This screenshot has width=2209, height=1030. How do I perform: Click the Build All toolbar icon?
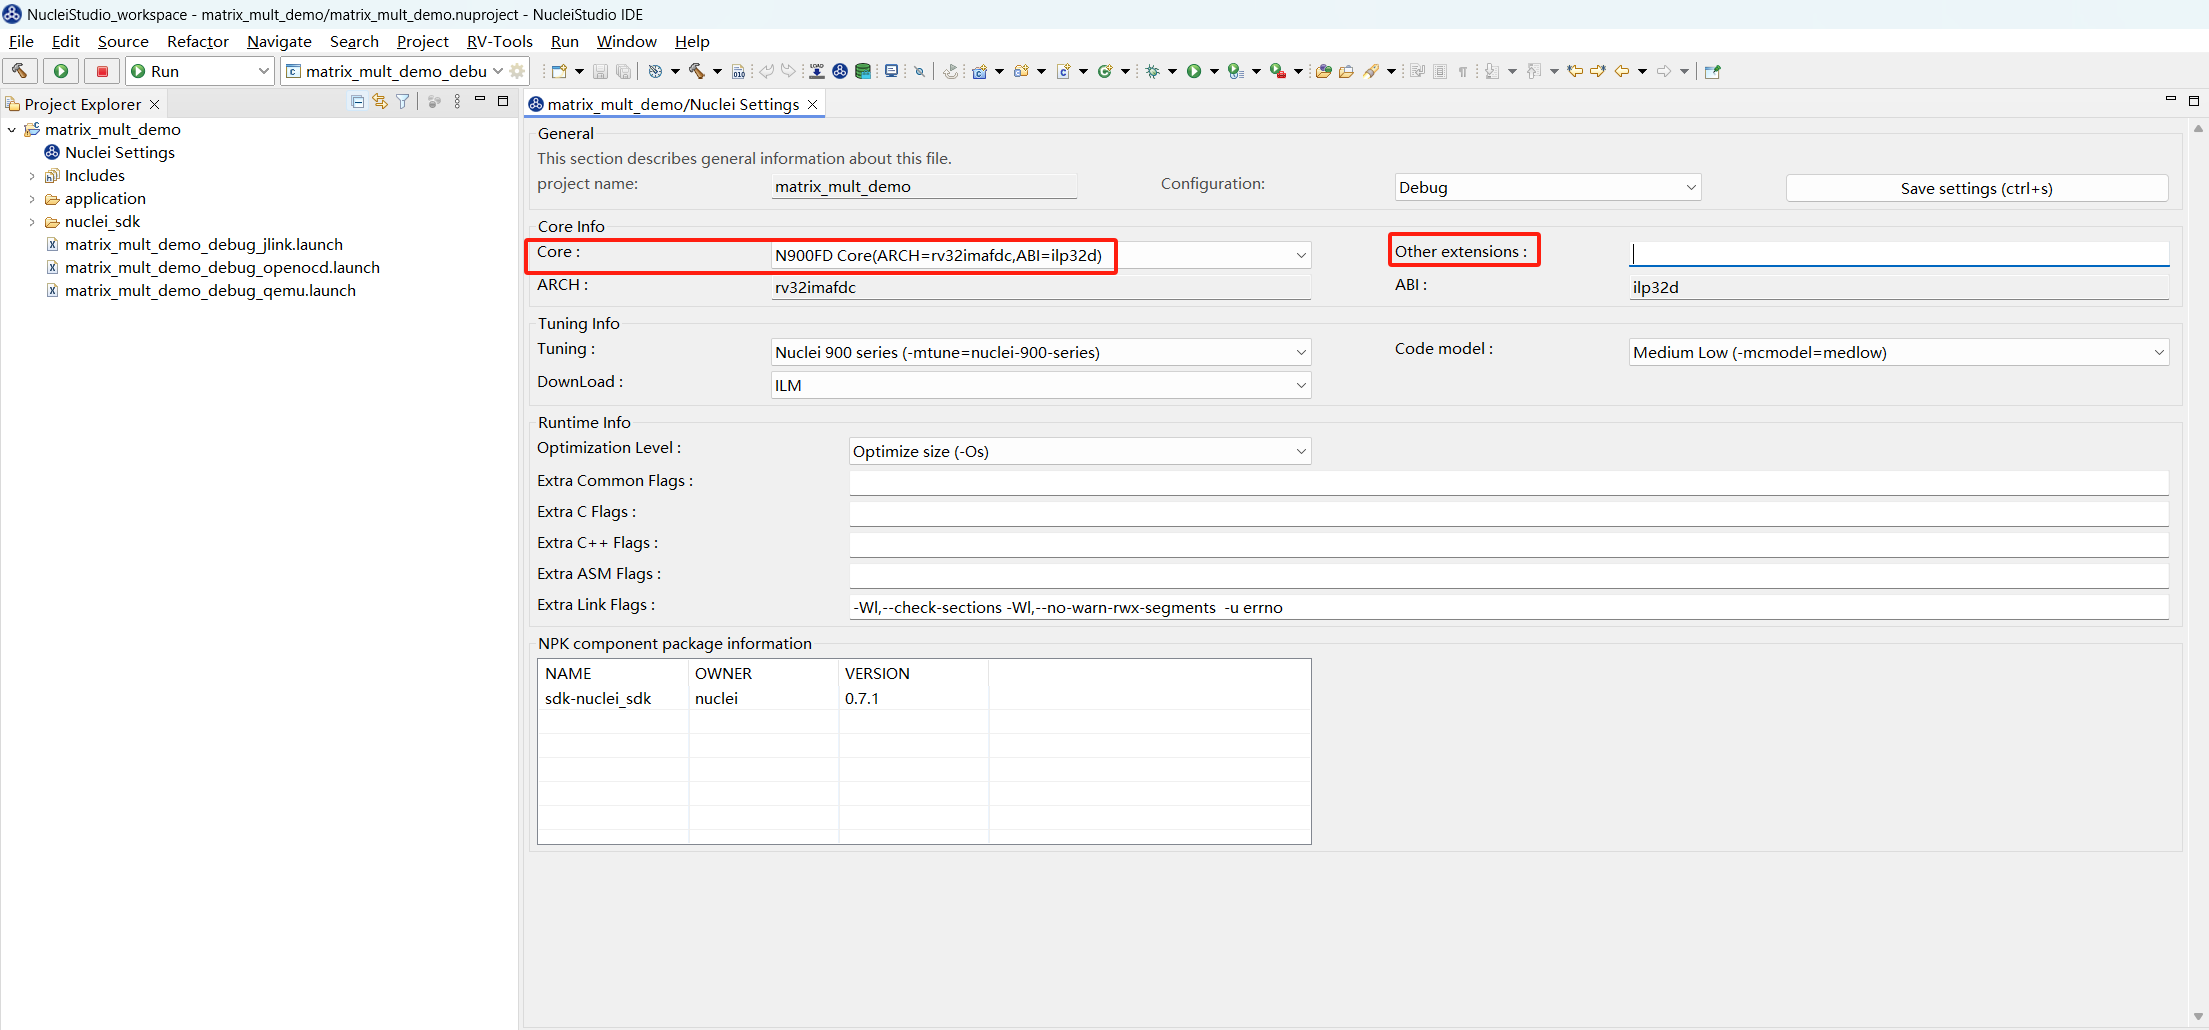click(x=655, y=71)
